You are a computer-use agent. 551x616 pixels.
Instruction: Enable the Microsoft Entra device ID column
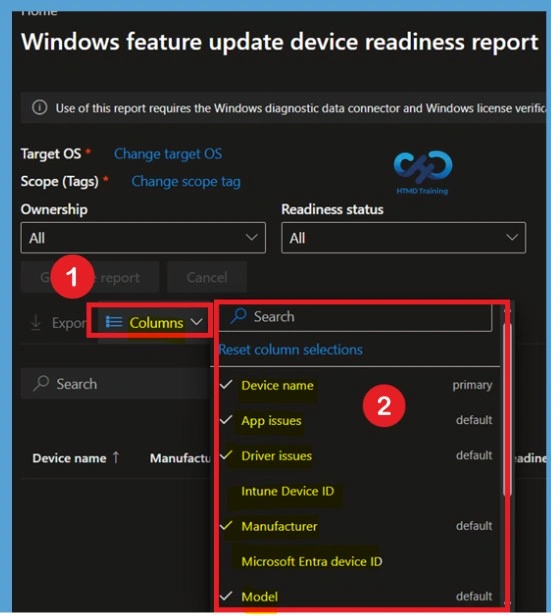tap(311, 561)
